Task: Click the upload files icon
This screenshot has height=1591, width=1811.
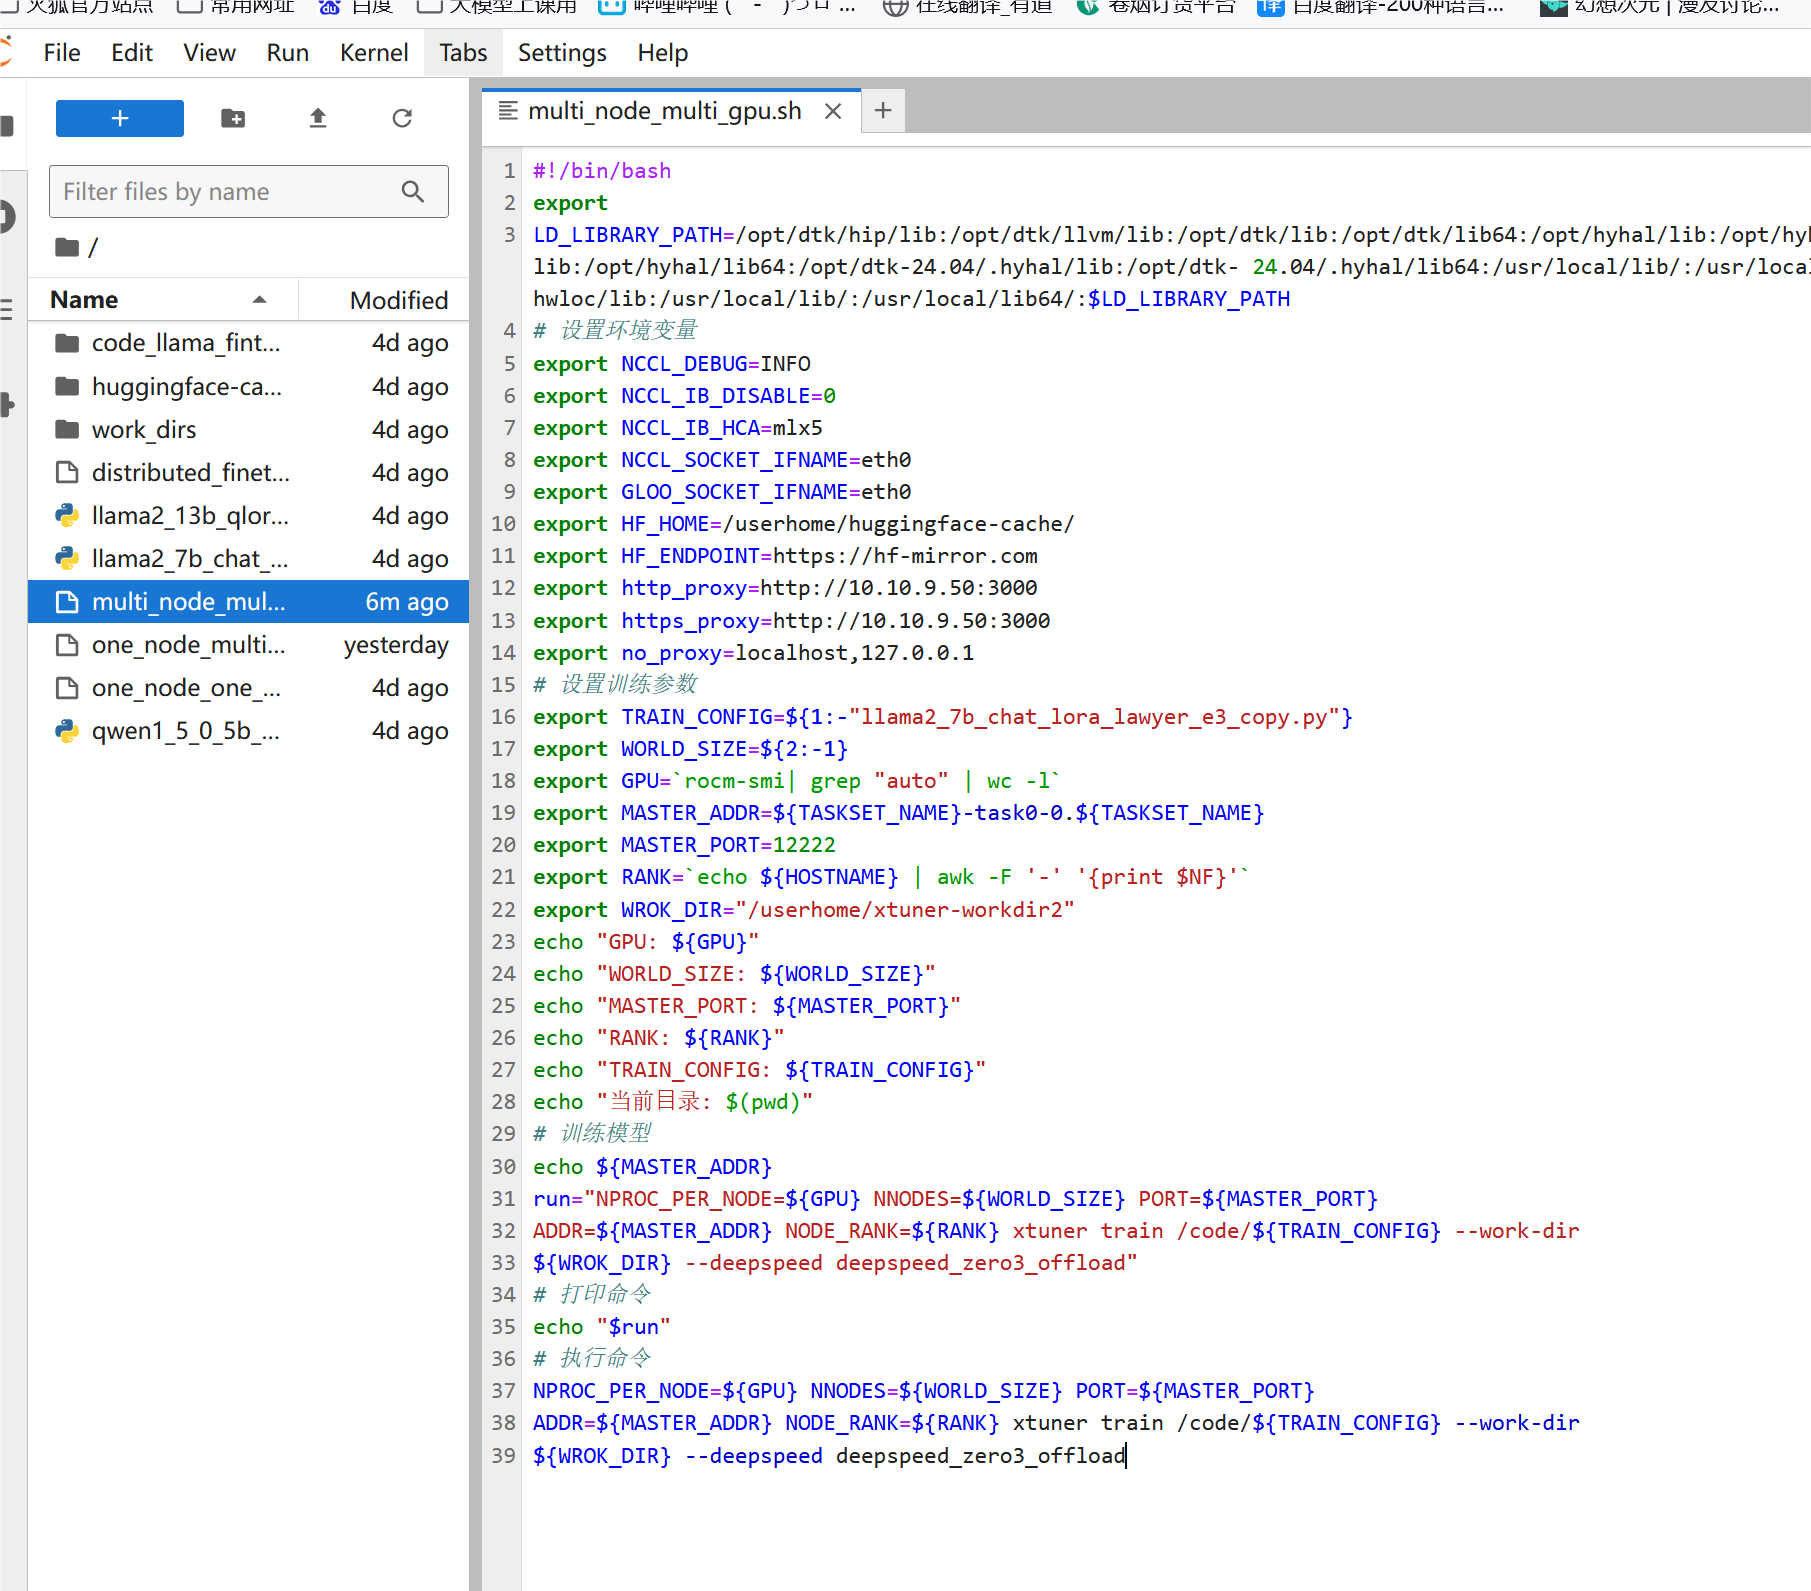Action: click(318, 118)
